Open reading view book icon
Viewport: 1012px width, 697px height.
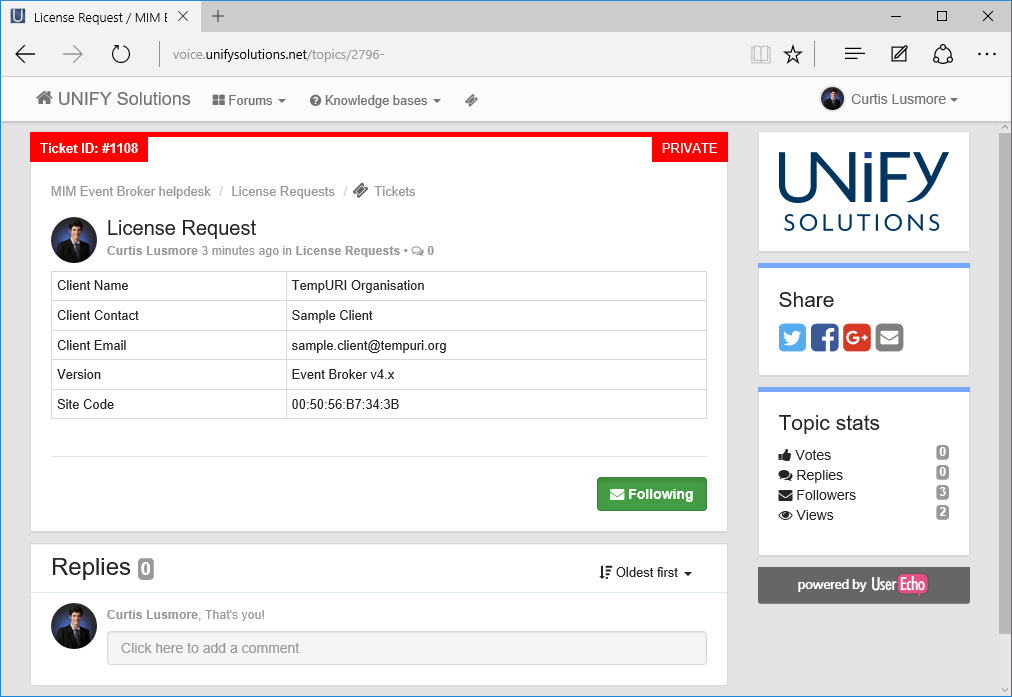[761, 54]
